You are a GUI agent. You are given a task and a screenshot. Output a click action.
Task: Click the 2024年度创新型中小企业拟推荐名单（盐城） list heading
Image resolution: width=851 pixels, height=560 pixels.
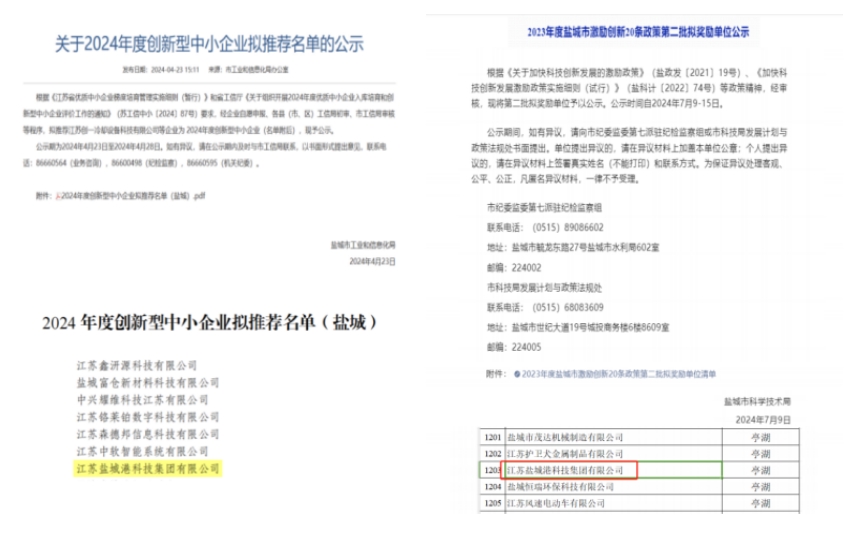pyautogui.click(x=209, y=323)
